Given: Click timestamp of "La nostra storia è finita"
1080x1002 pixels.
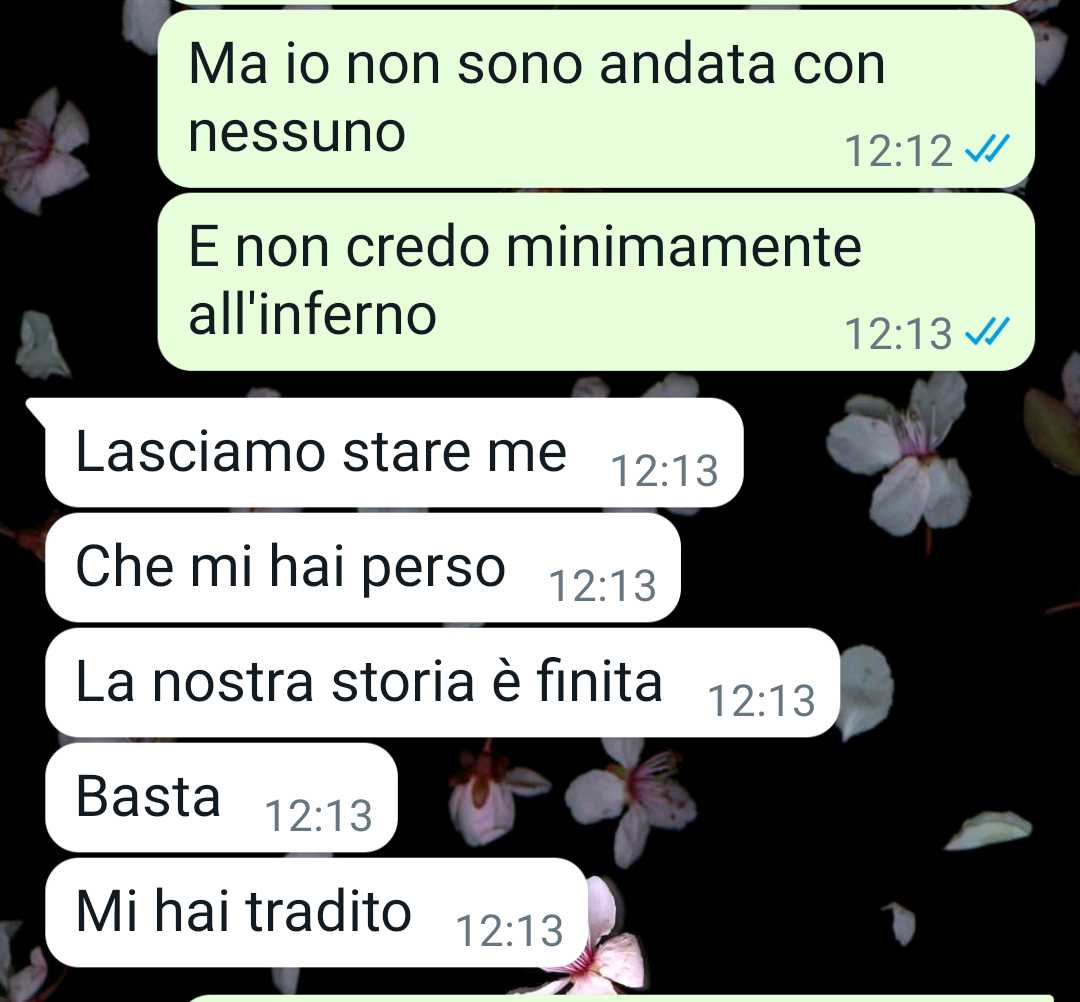Looking at the screenshot, I should (x=761, y=701).
